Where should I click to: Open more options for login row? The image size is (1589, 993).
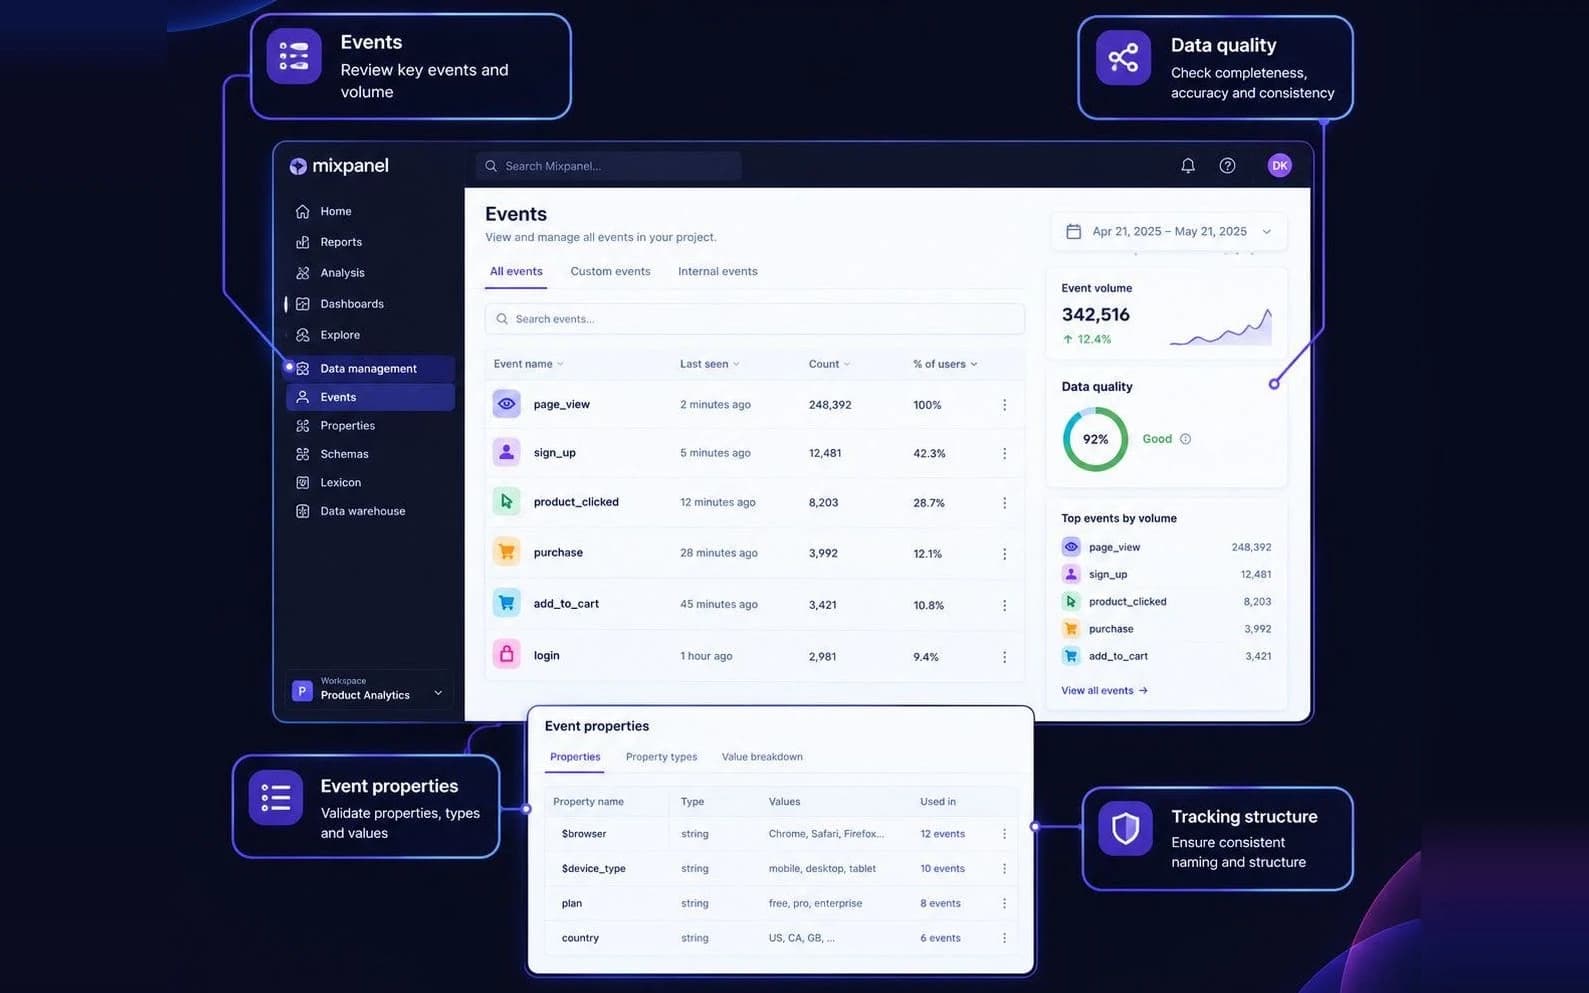[1004, 657]
